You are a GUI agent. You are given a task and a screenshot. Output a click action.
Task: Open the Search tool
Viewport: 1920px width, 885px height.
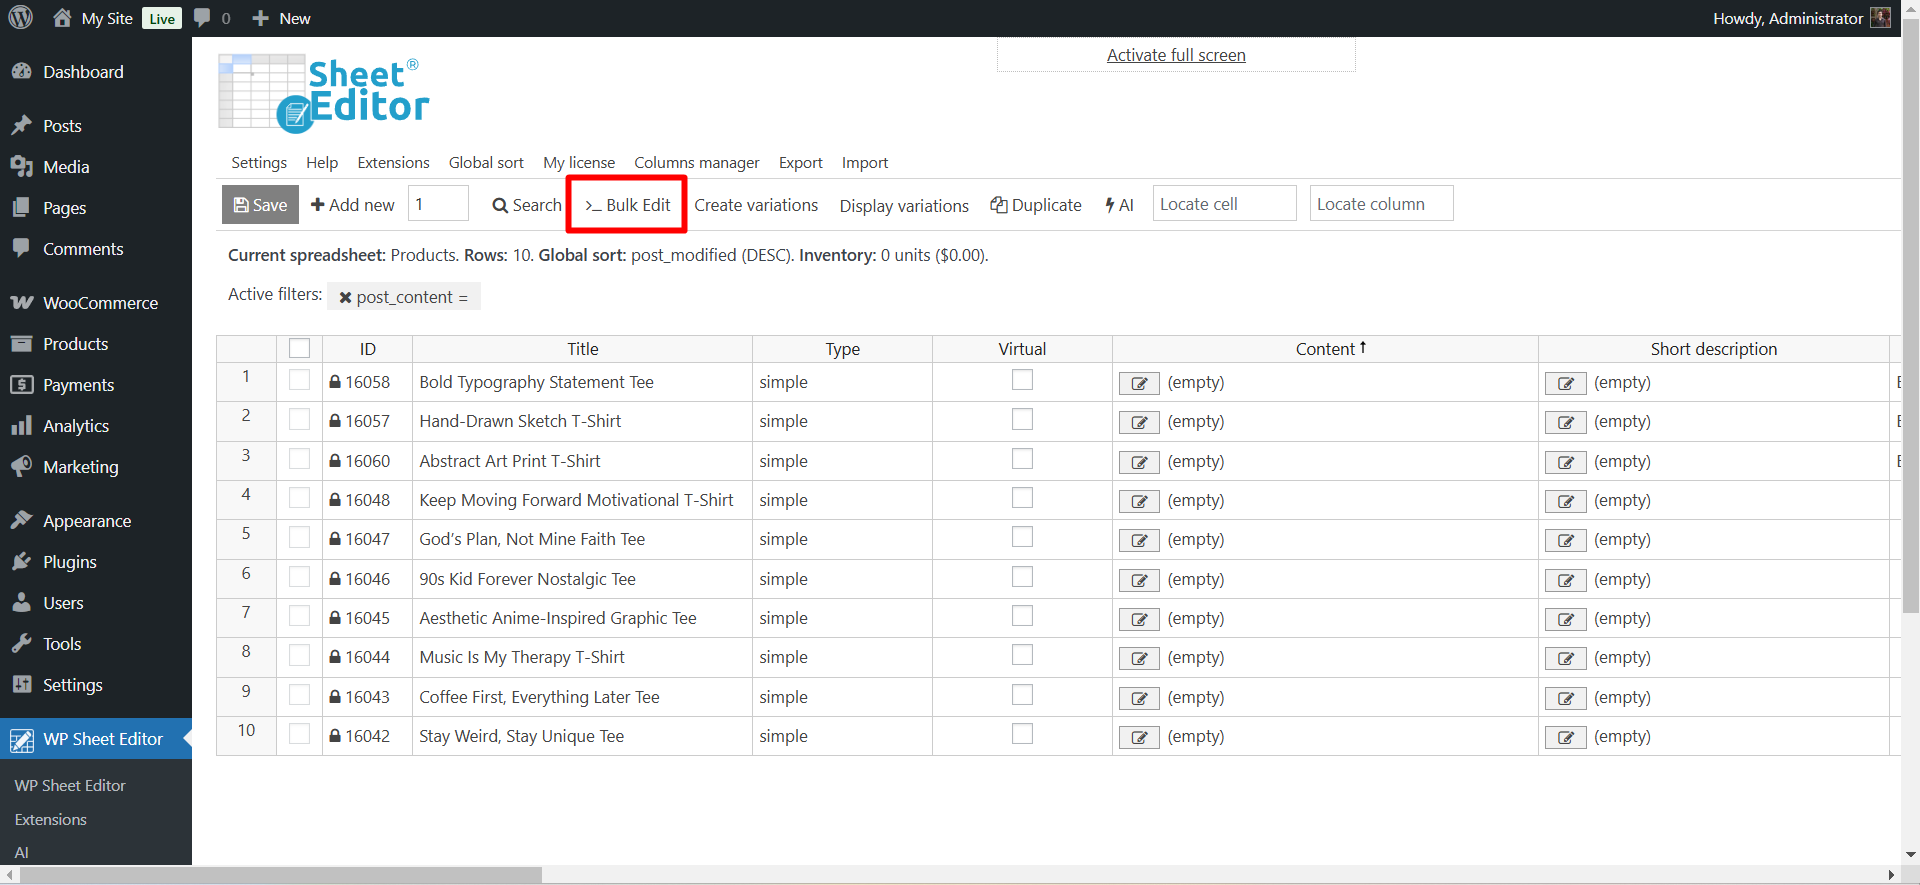click(x=527, y=205)
